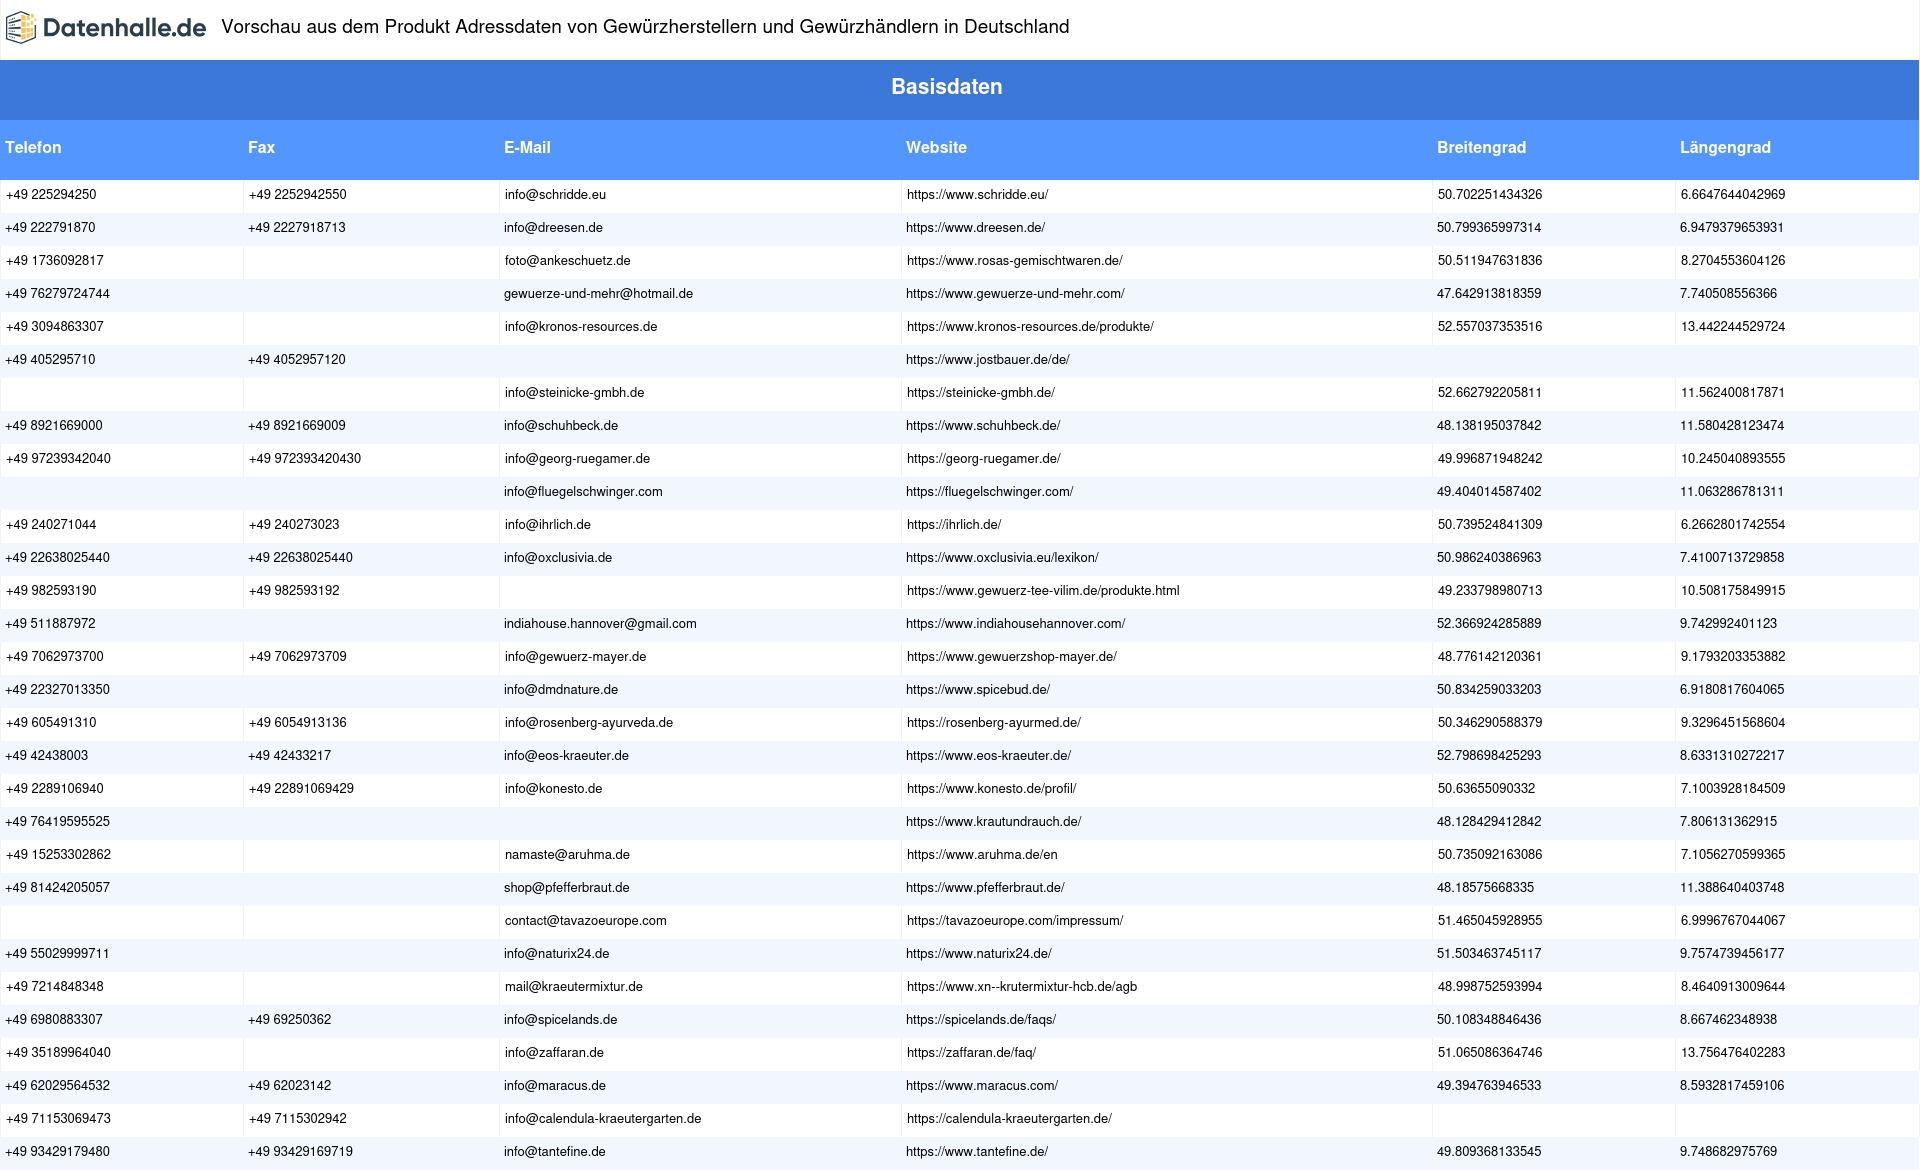Open the https://www.schridde.eu/ website link

[x=977, y=195]
